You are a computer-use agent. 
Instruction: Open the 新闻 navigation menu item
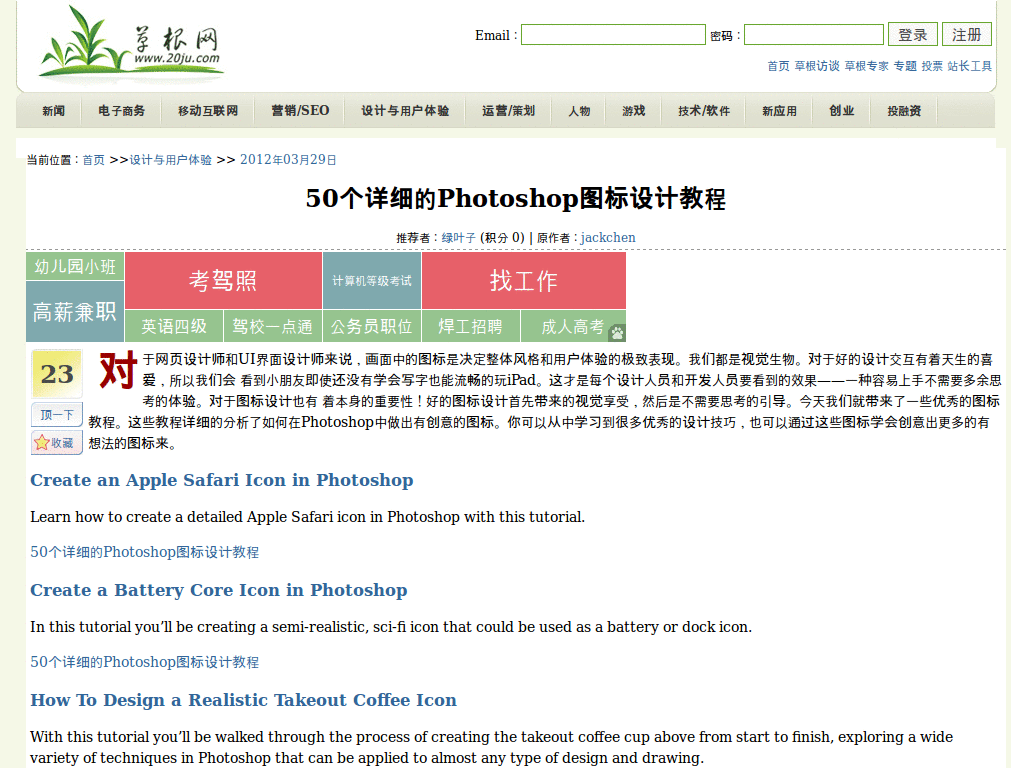[x=53, y=111]
